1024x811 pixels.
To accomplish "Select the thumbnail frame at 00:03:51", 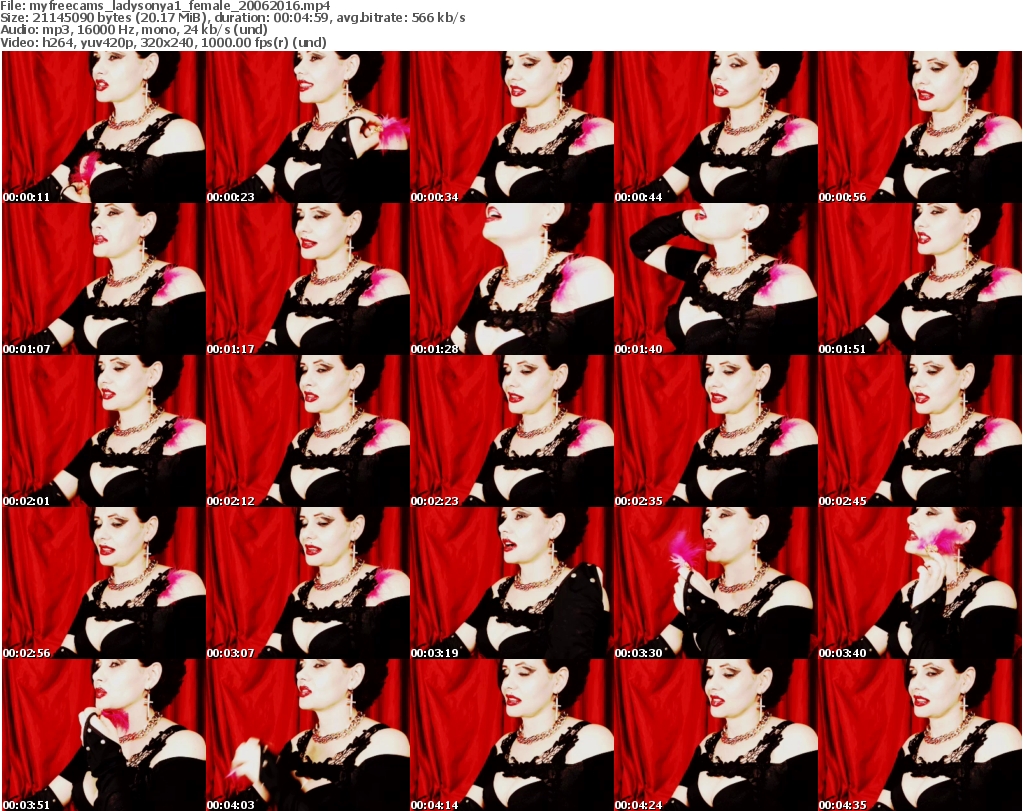I will pyautogui.click(x=104, y=735).
